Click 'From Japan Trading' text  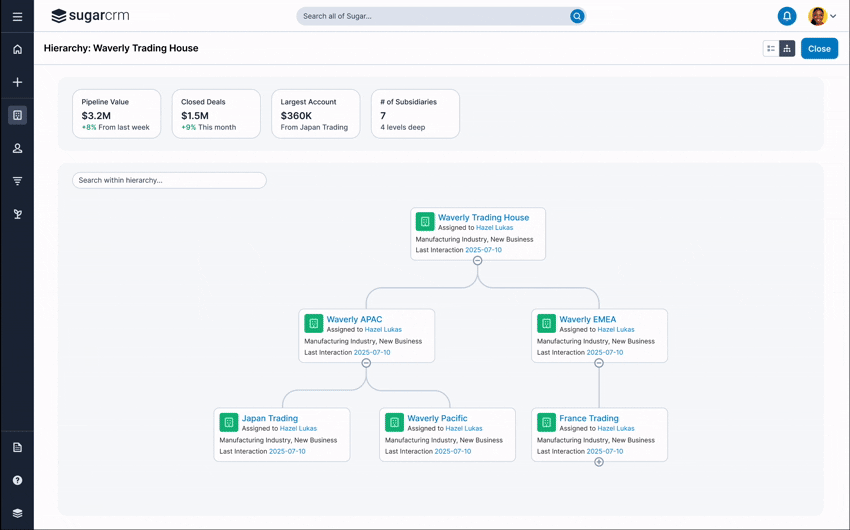(x=314, y=127)
